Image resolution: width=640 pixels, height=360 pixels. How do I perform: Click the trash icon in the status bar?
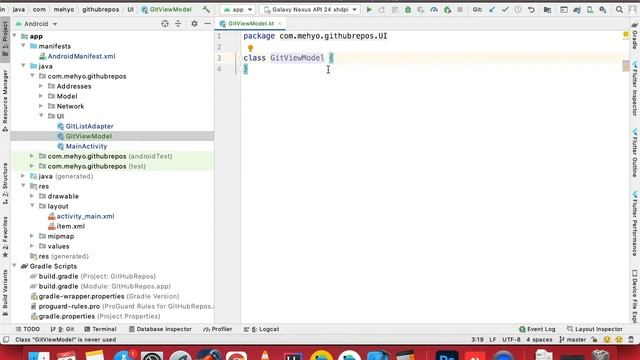click(631, 340)
